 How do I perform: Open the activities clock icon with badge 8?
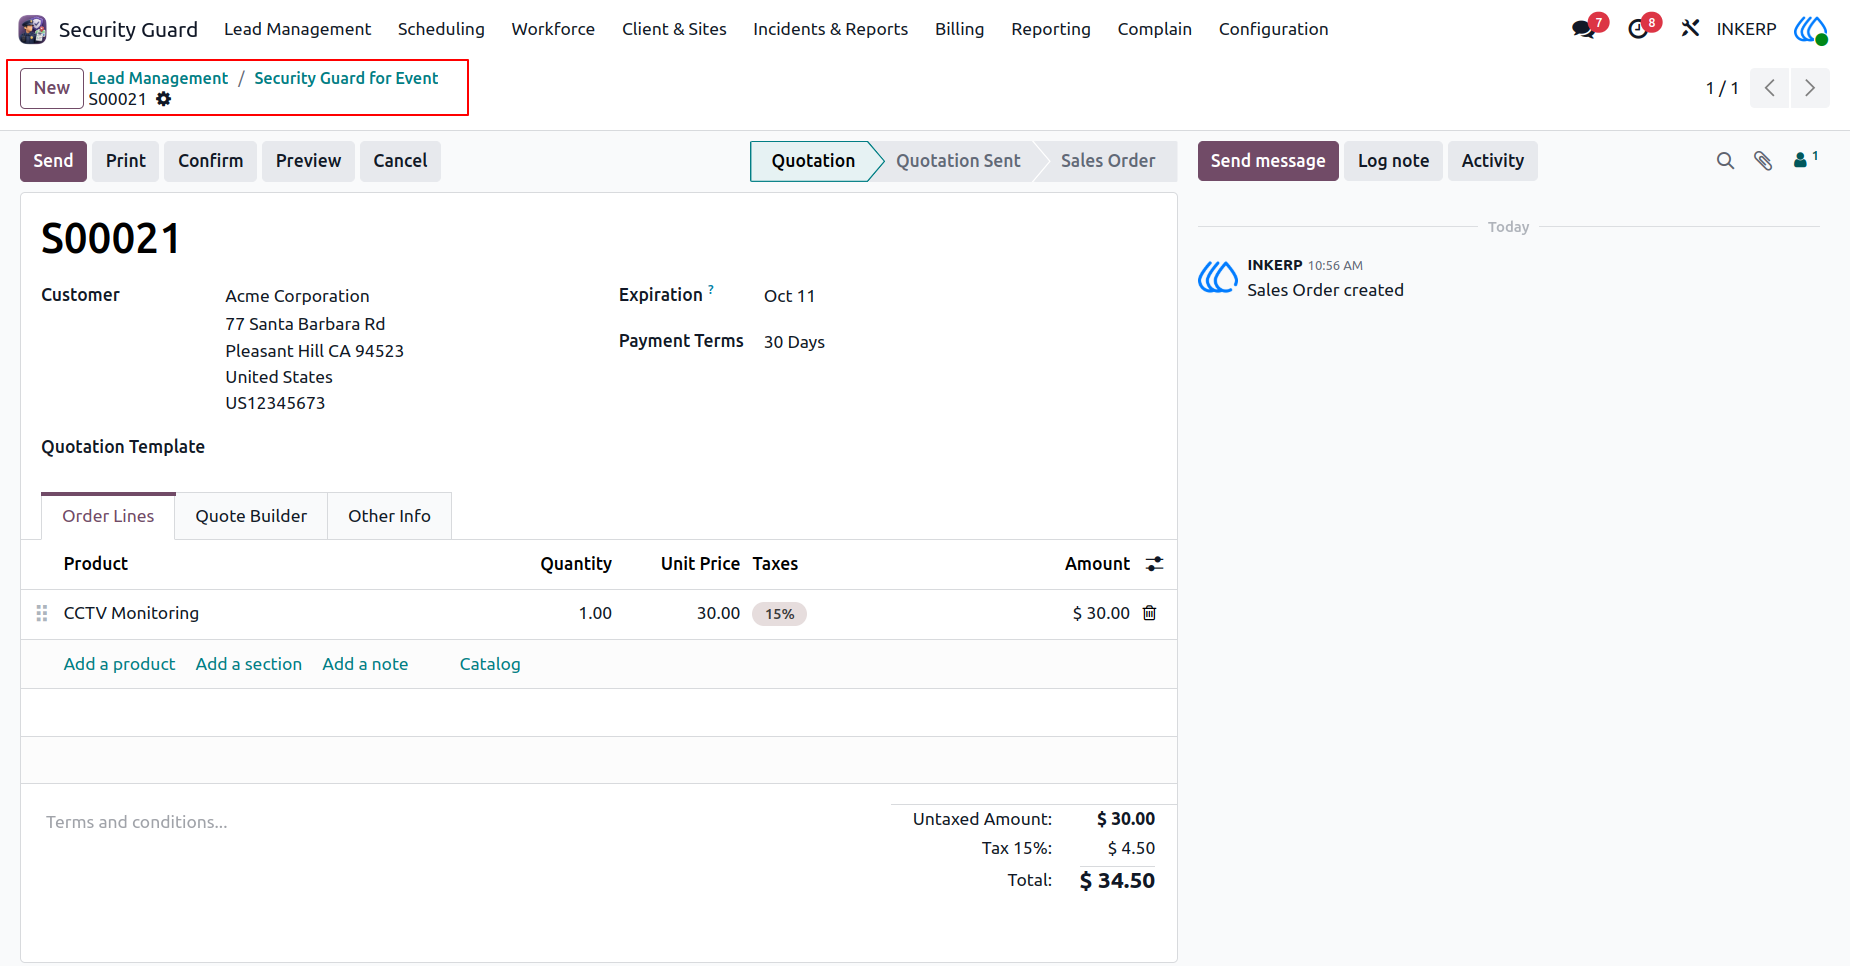coord(1639,29)
